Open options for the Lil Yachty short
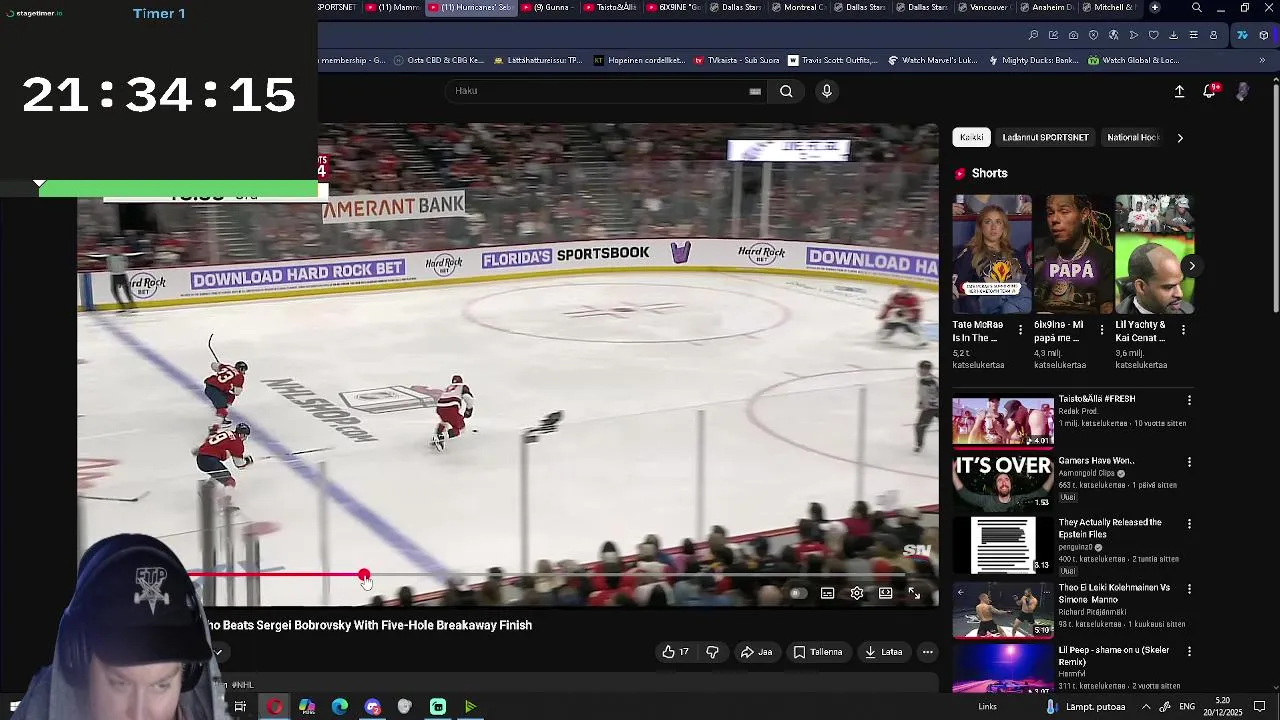This screenshot has height=720, width=1280. 1183,329
